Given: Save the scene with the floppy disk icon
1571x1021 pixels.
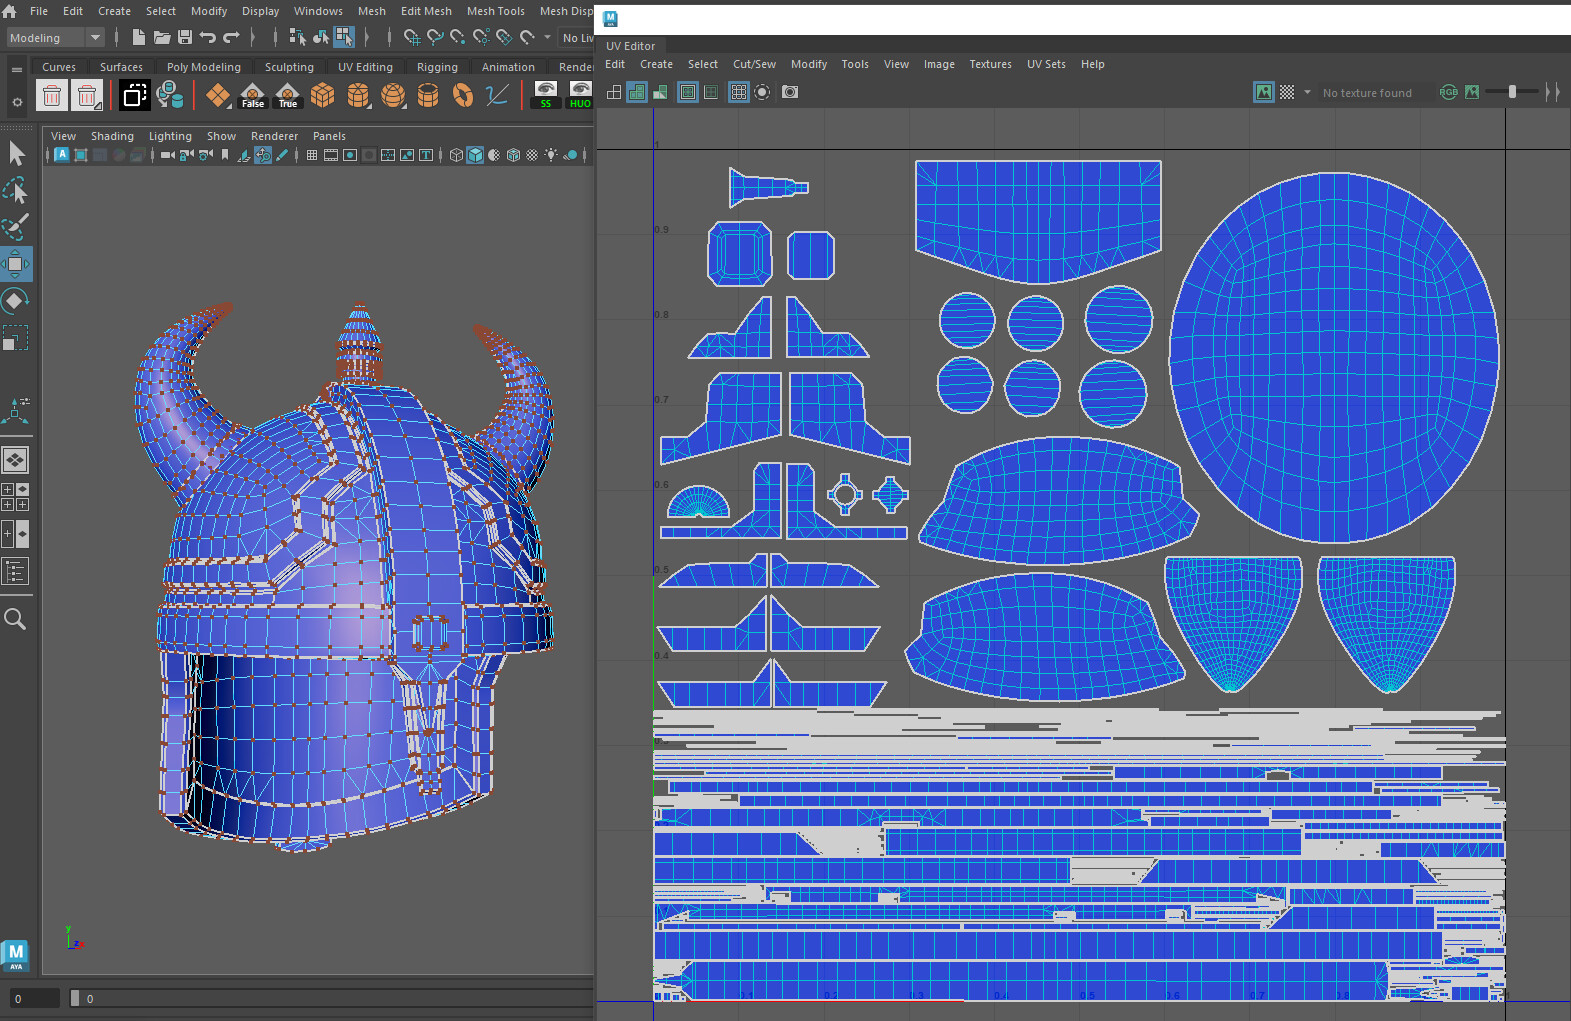Looking at the screenshot, I should point(185,37).
